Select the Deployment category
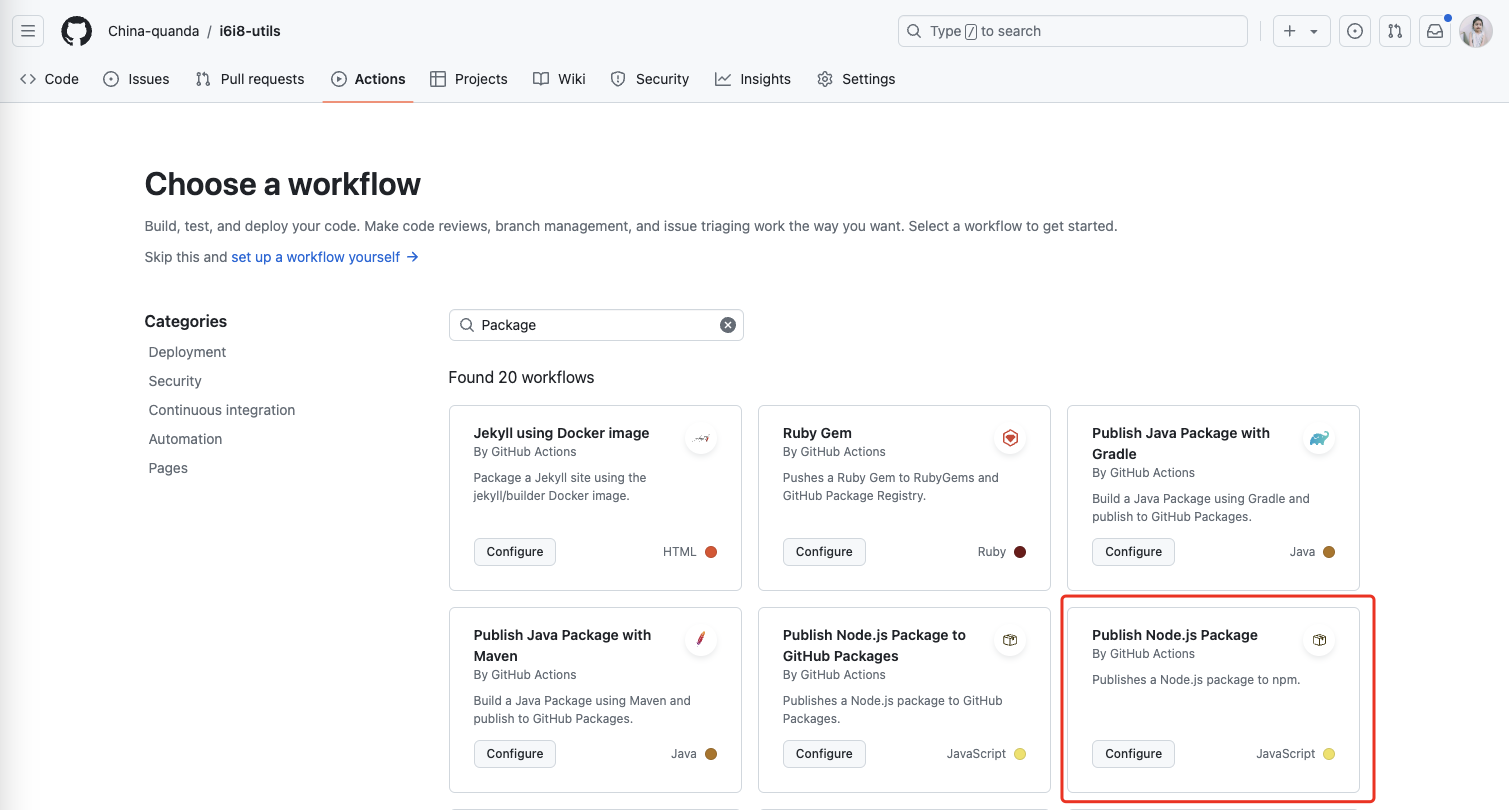Screen dimensions: 1509x810 187,352
